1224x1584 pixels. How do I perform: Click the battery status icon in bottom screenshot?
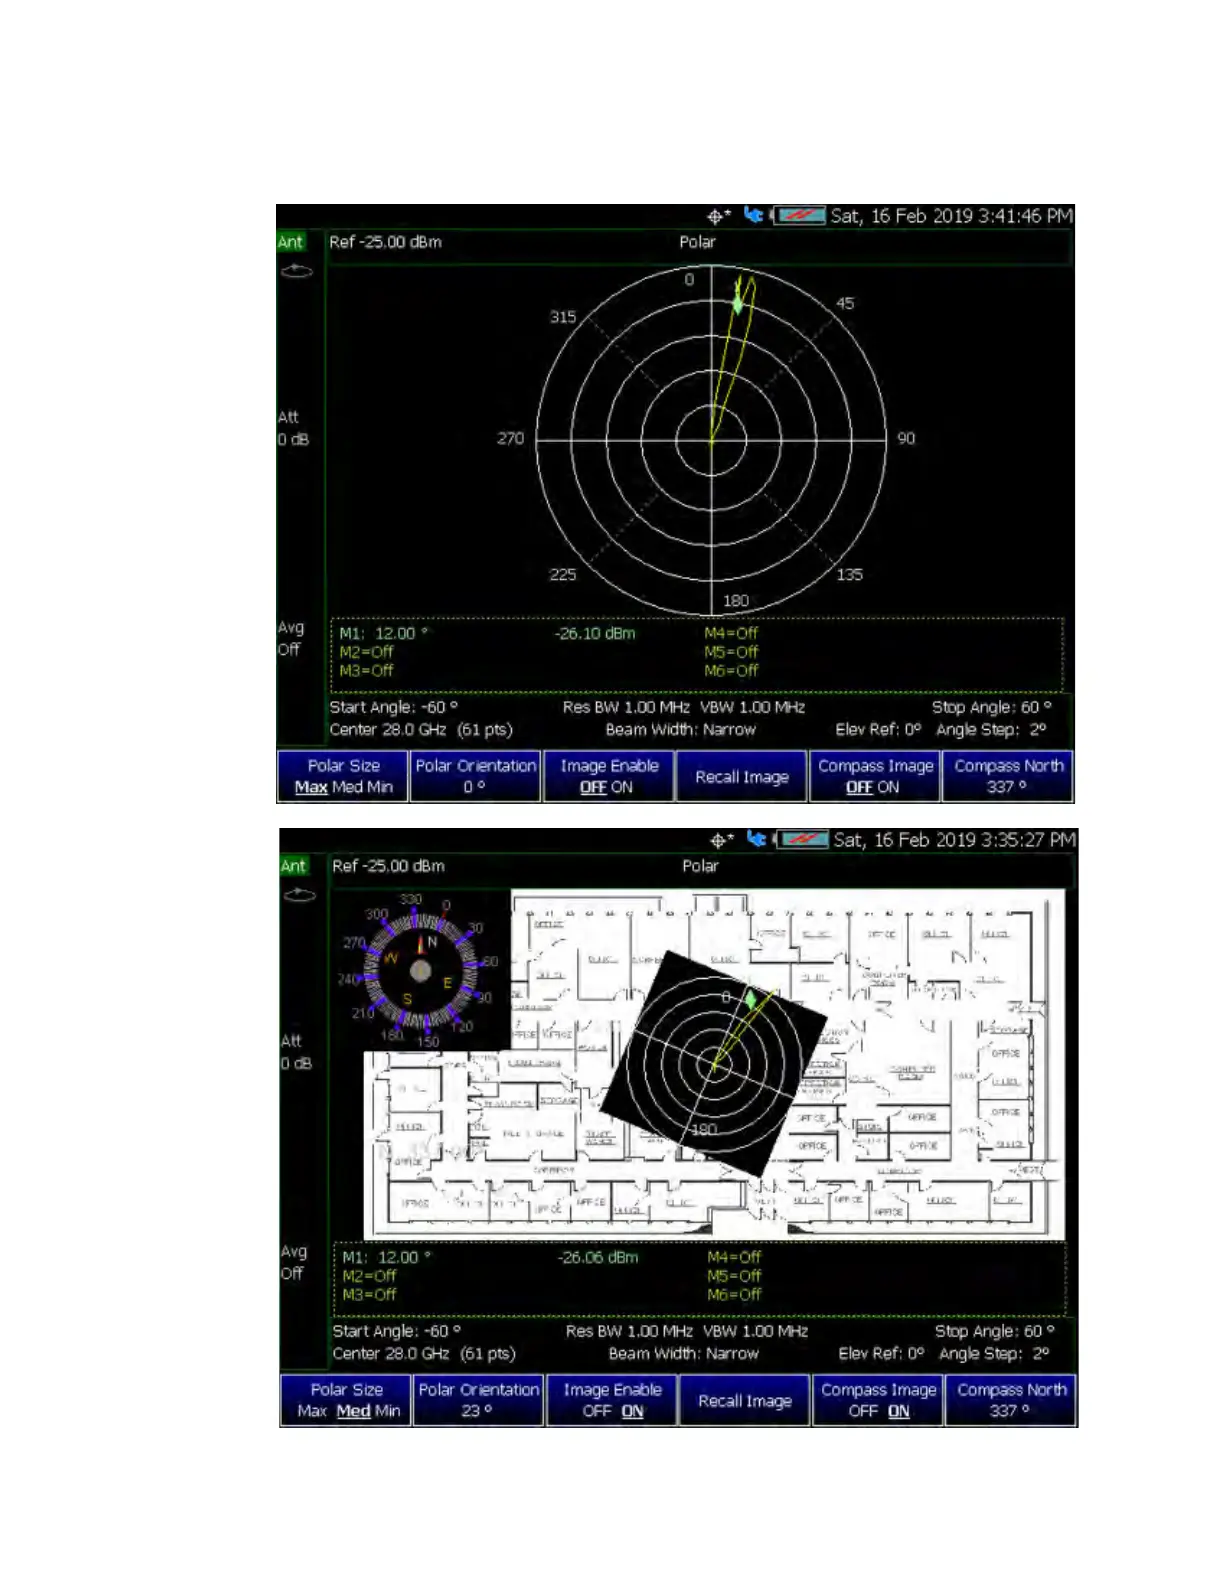pos(803,839)
